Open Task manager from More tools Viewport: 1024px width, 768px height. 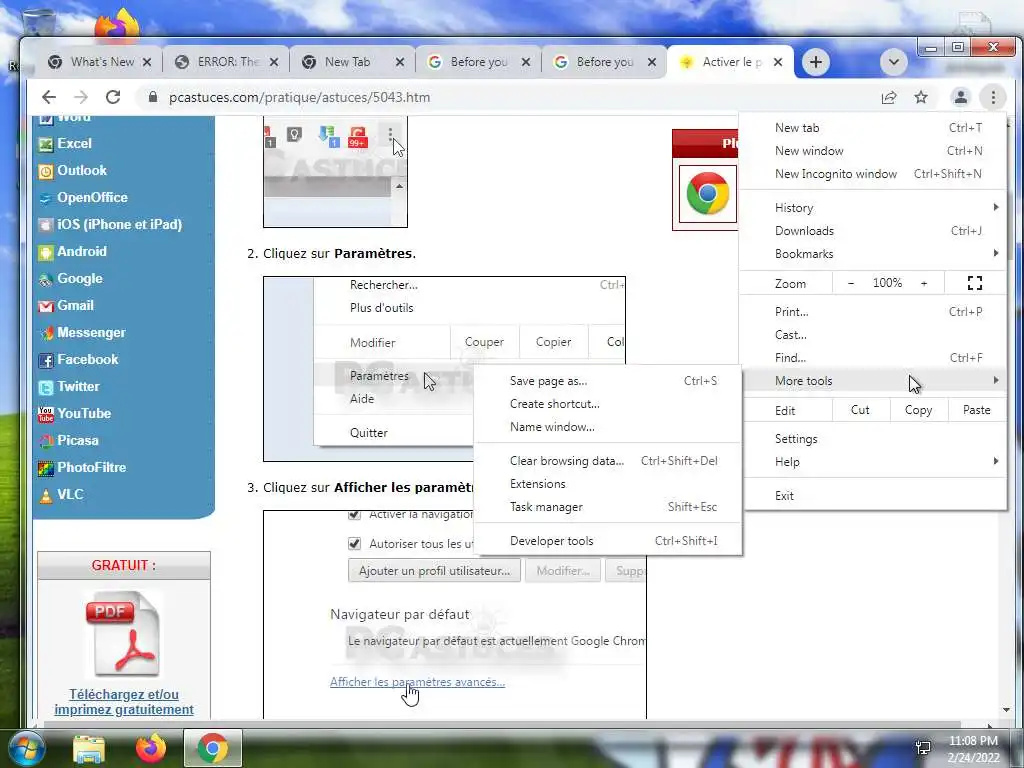click(x=608, y=507)
